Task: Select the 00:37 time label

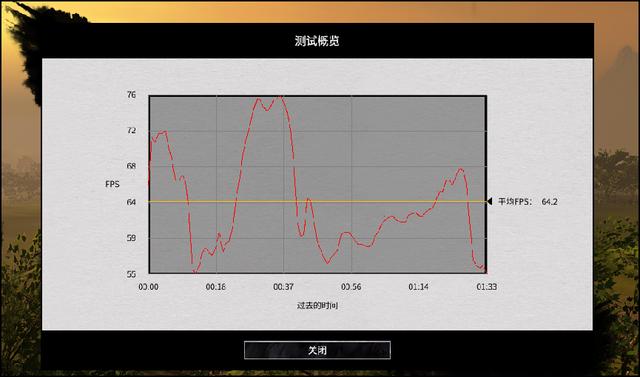Action: pyautogui.click(x=283, y=287)
